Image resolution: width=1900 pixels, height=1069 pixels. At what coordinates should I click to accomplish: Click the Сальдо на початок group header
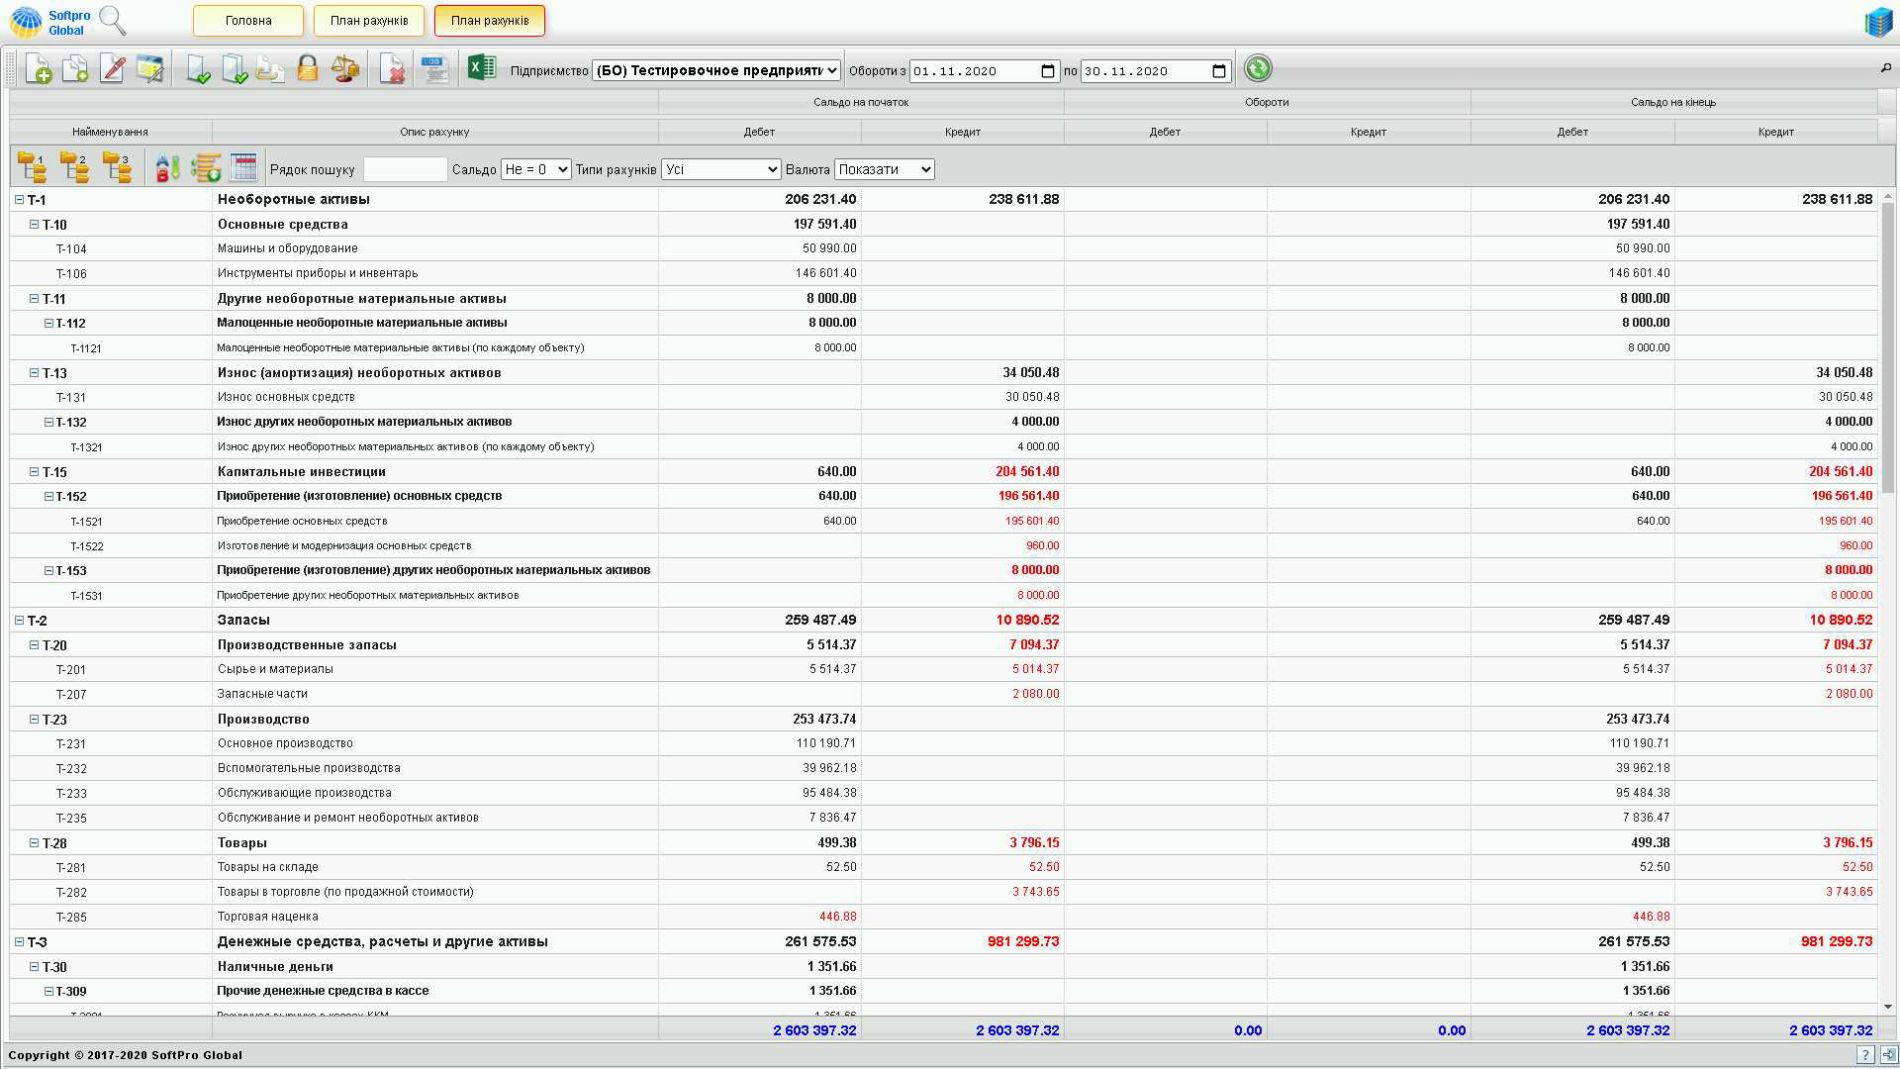click(x=861, y=102)
